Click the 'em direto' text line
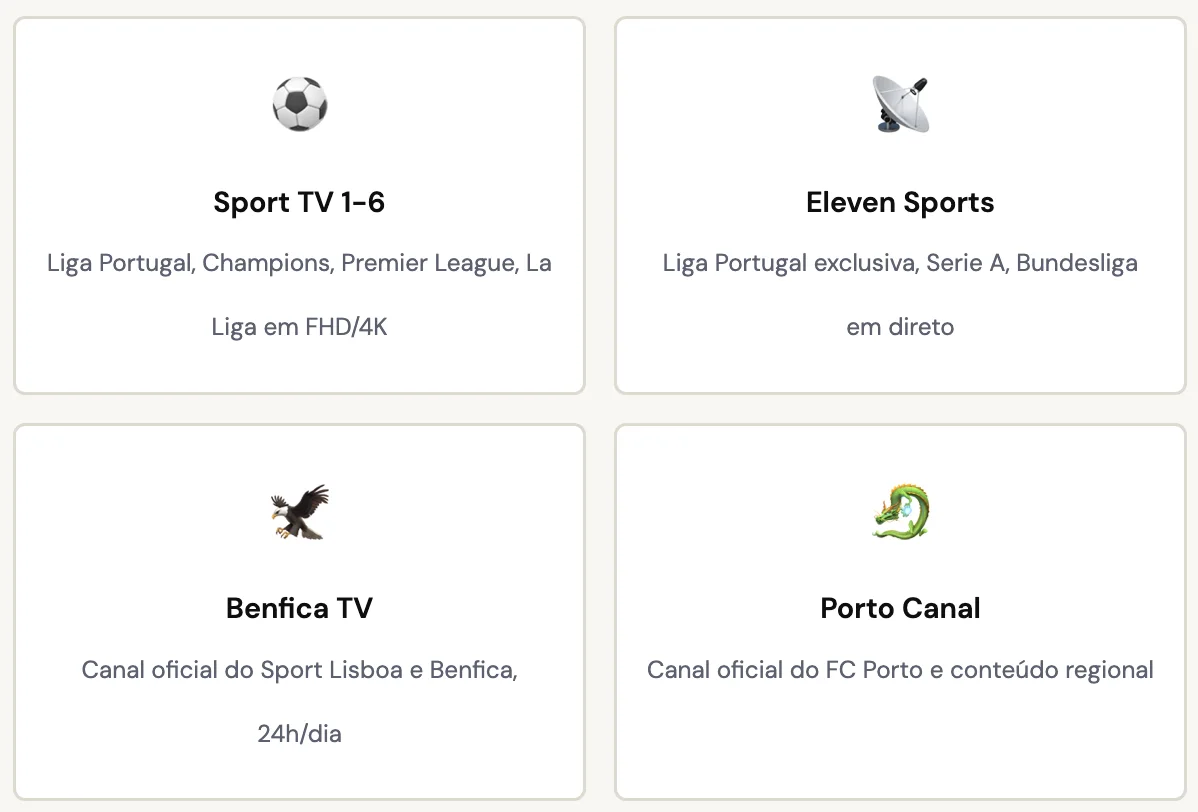Viewport: 1198px width, 812px height. point(900,327)
